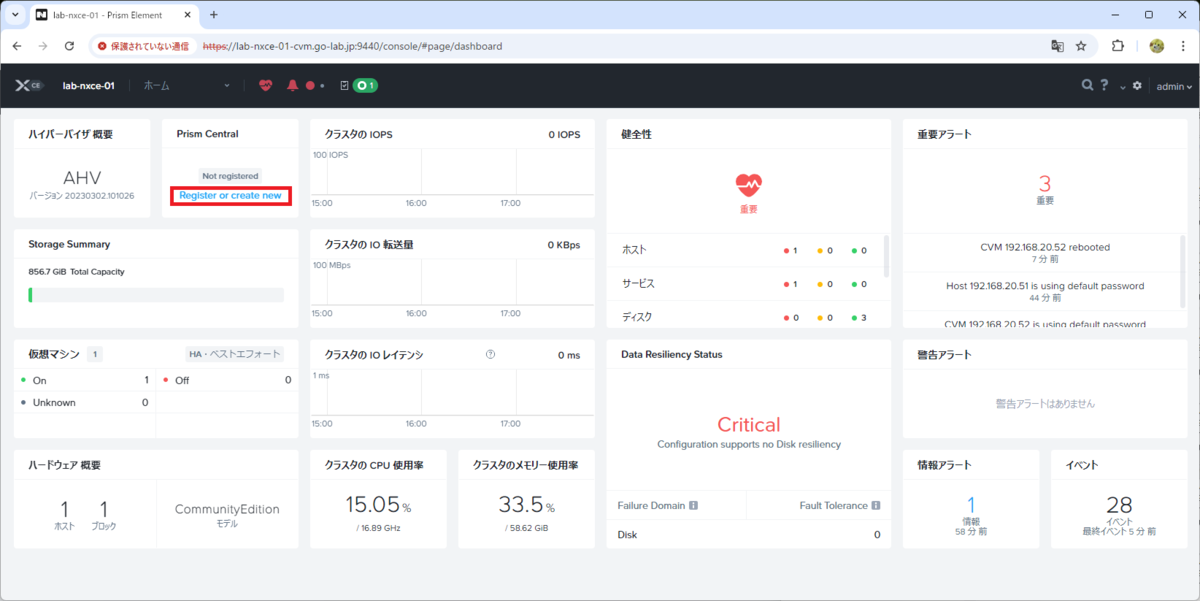Click info icon next to Fault Tolerance
Viewport: 1200px width, 601px height.
876,506
